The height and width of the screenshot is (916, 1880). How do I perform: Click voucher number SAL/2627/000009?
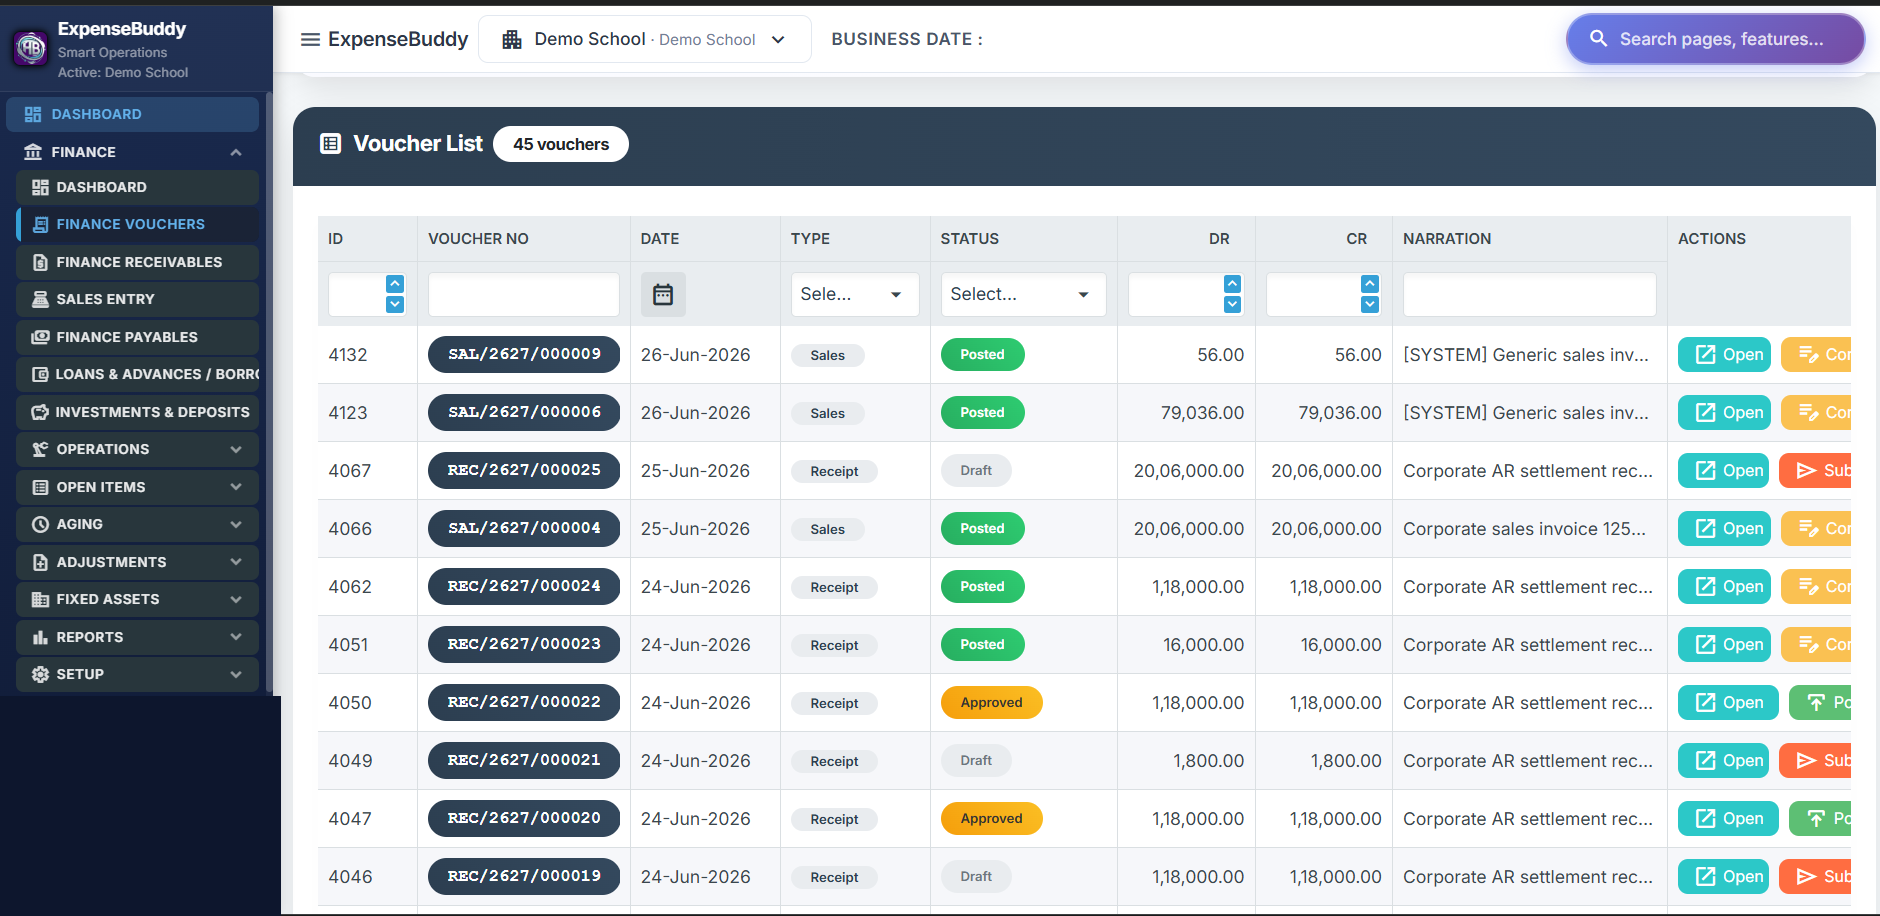pyautogui.click(x=524, y=354)
